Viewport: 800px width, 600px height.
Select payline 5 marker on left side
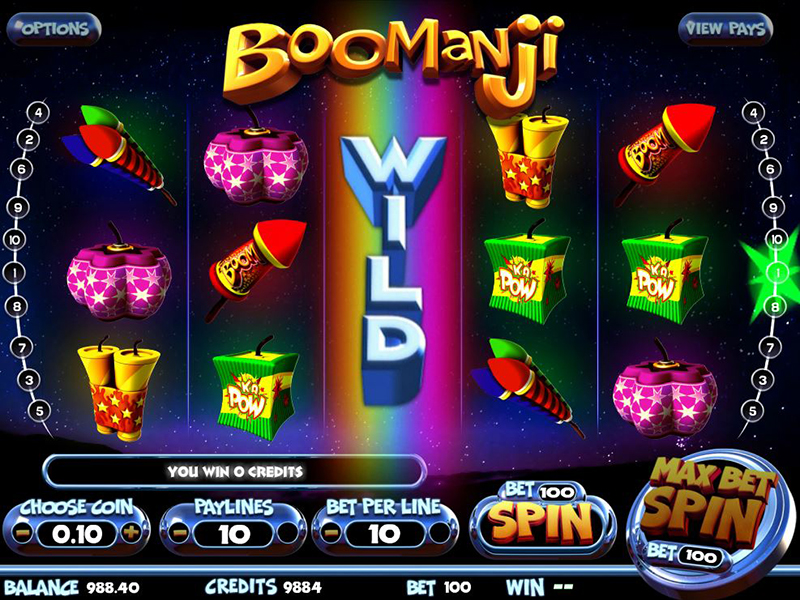point(39,410)
